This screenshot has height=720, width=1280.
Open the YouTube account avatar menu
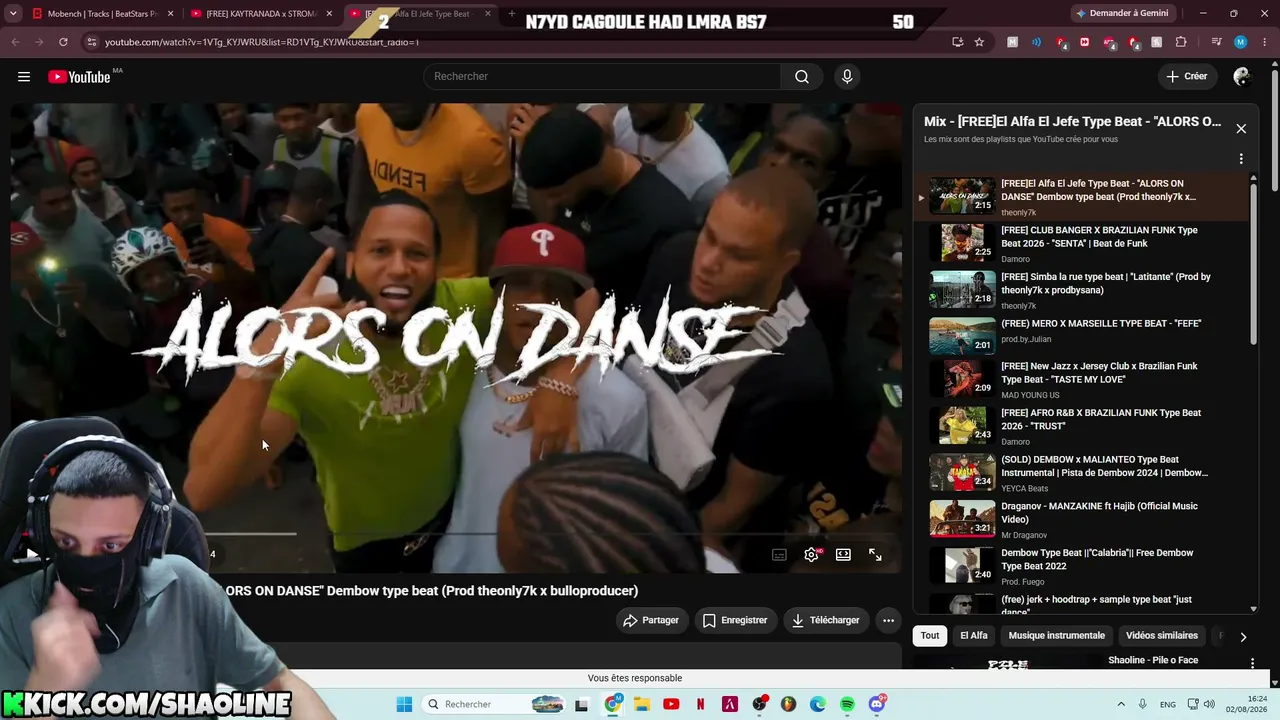pyautogui.click(x=1242, y=77)
